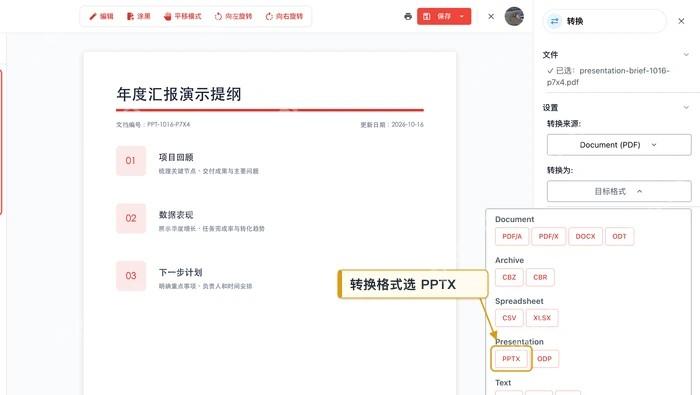Open the user avatar menu

[x=514, y=17]
